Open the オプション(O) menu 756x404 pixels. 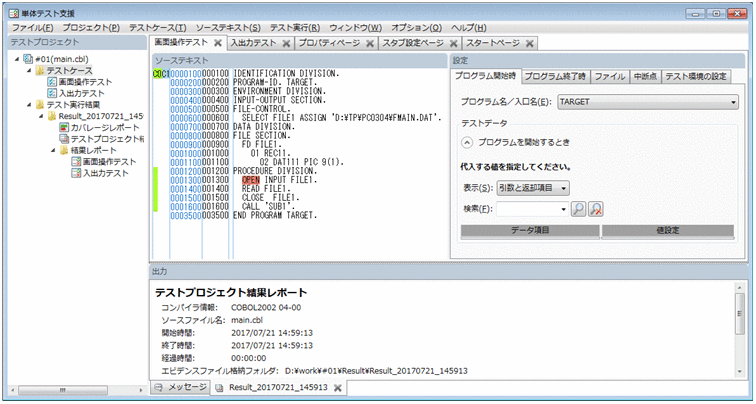coord(417,28)
